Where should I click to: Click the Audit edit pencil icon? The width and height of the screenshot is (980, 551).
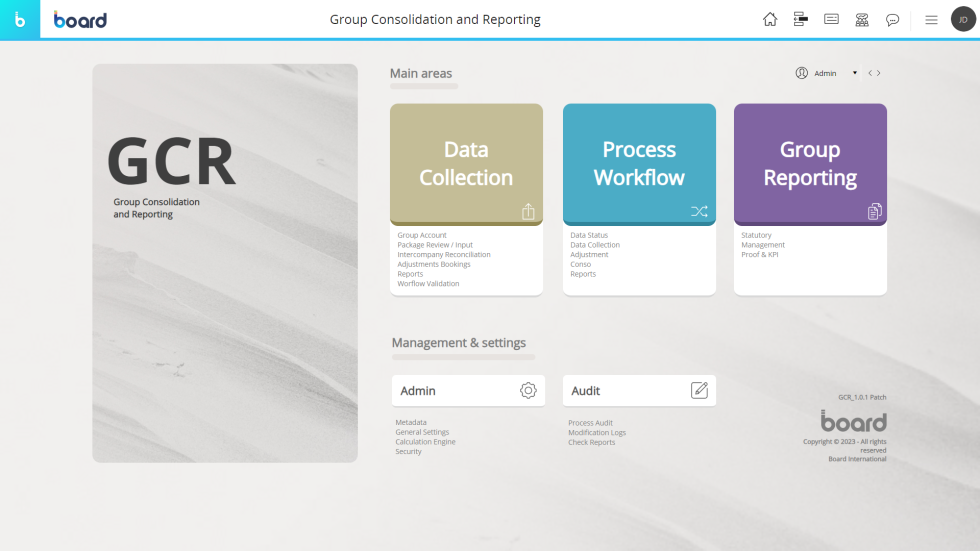click(699, 391)
